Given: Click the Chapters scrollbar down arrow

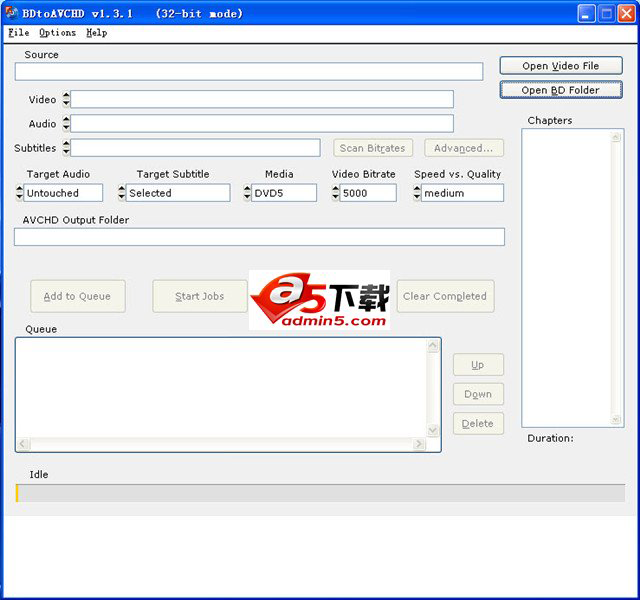Looking at the screenshot, I should [x=616, y=420].
